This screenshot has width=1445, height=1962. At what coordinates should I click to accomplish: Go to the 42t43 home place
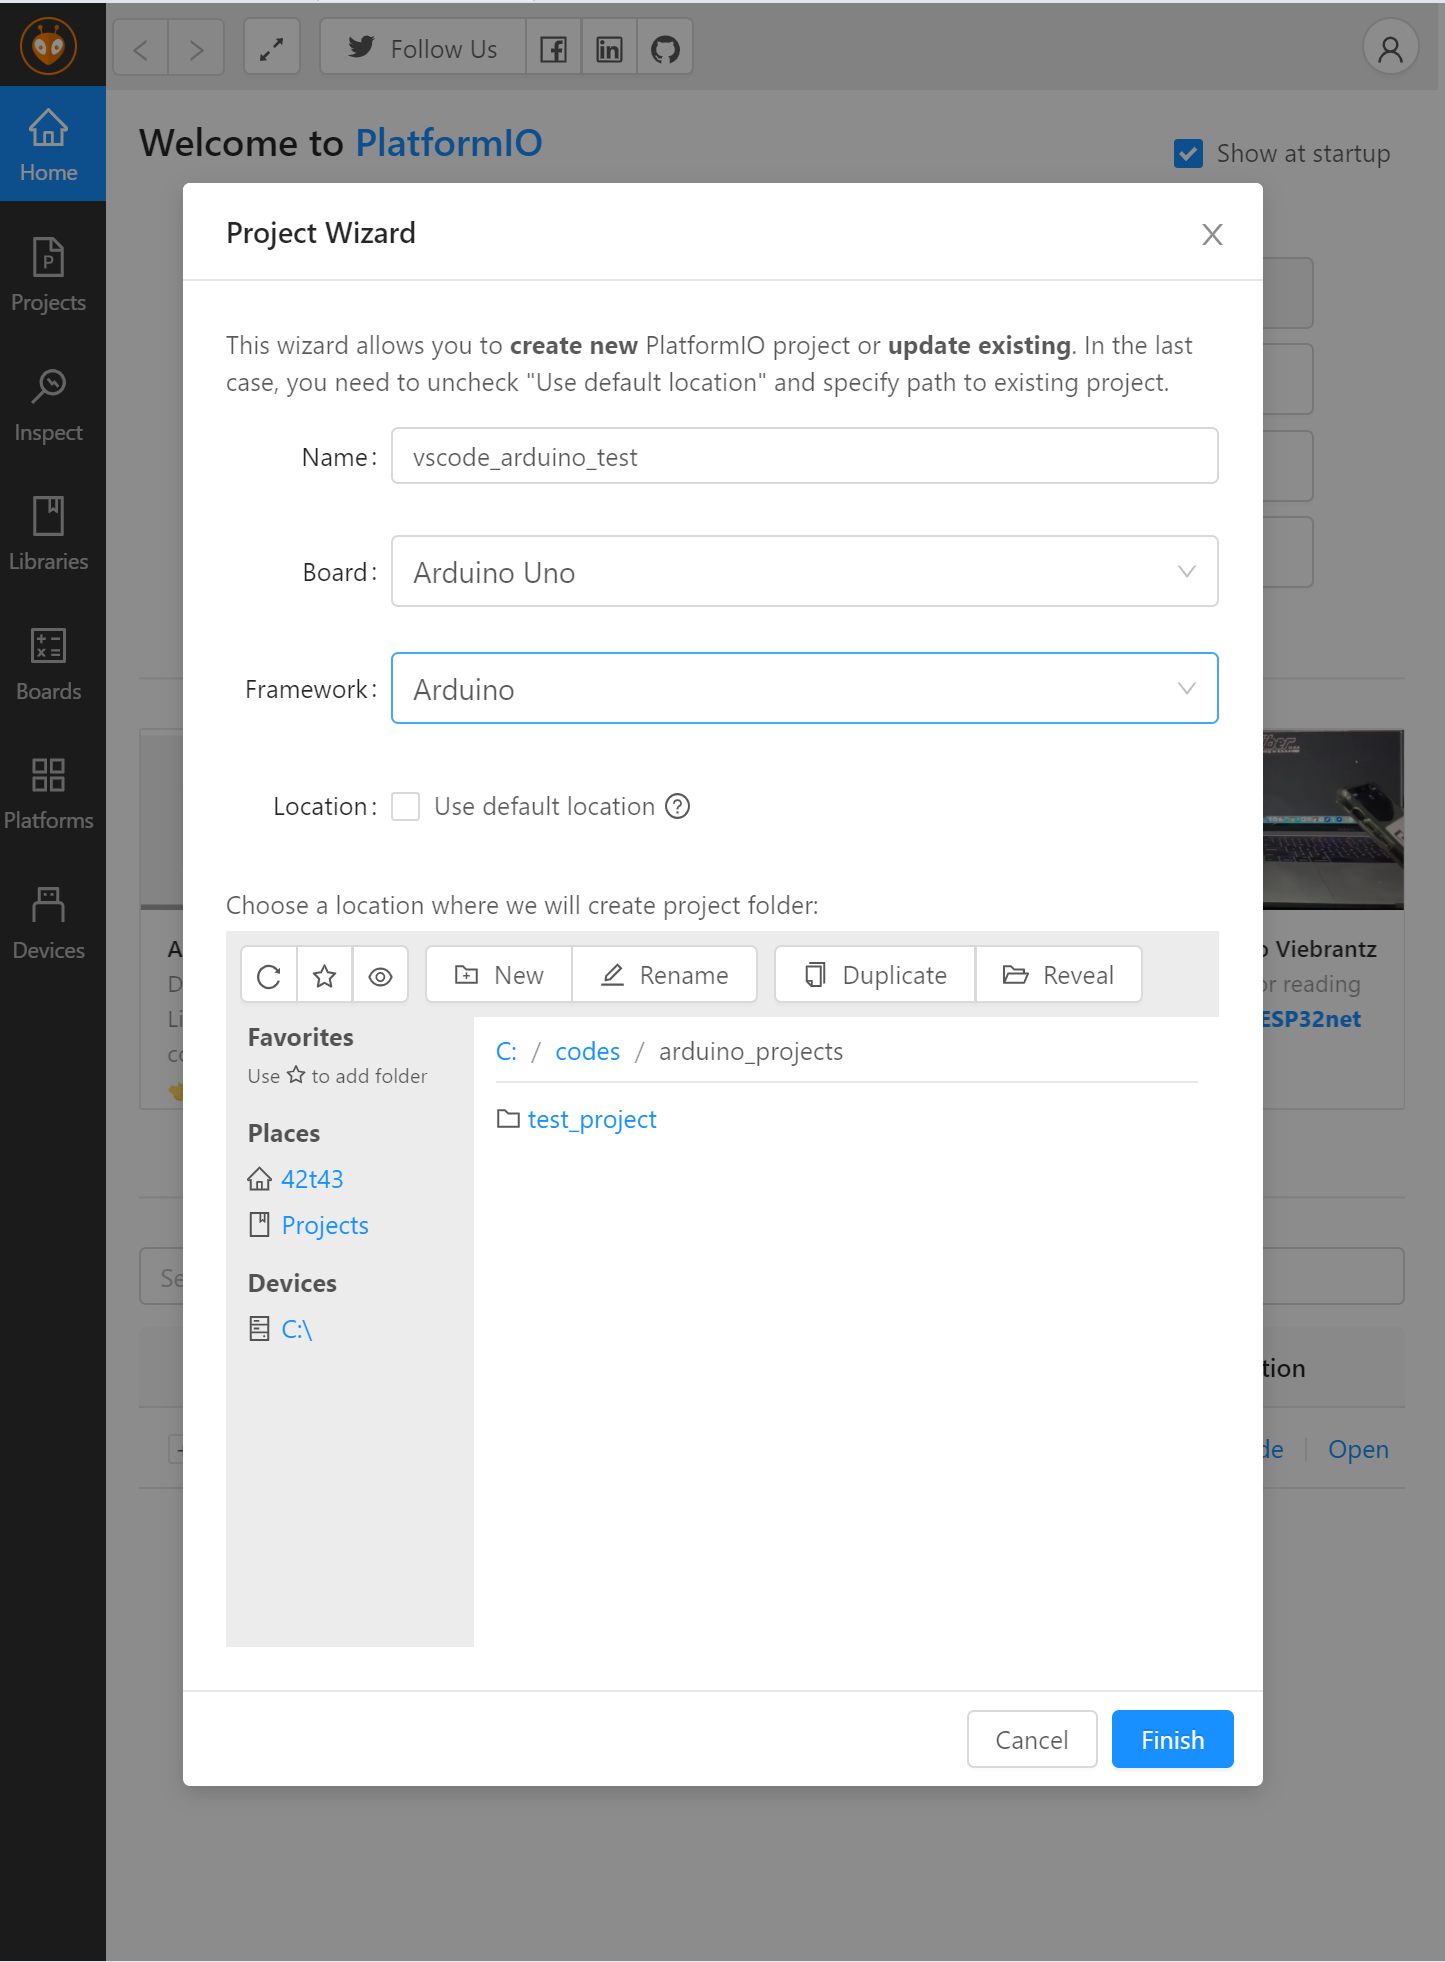312,1179
